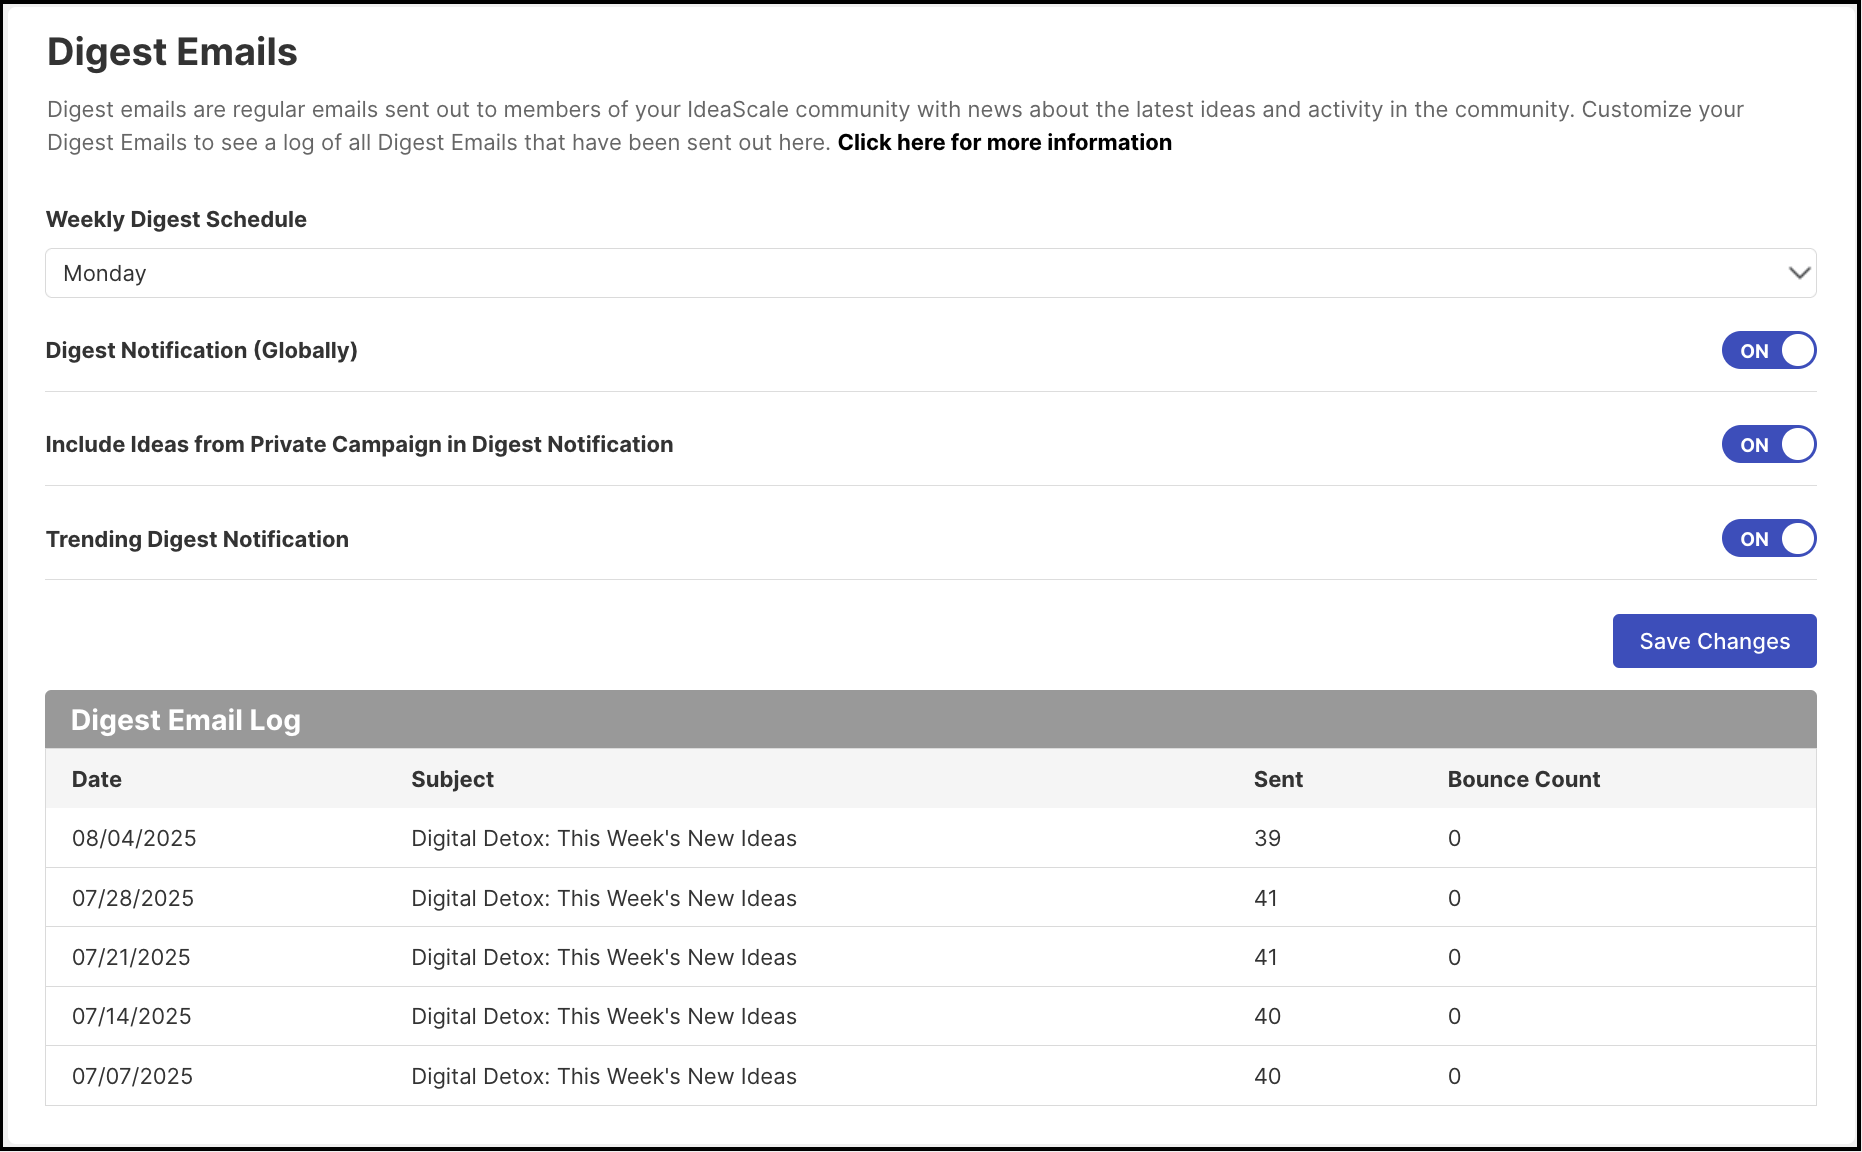Click the Save Changes button
The image size is (1862, 1152).
[x=1714, y=641]
